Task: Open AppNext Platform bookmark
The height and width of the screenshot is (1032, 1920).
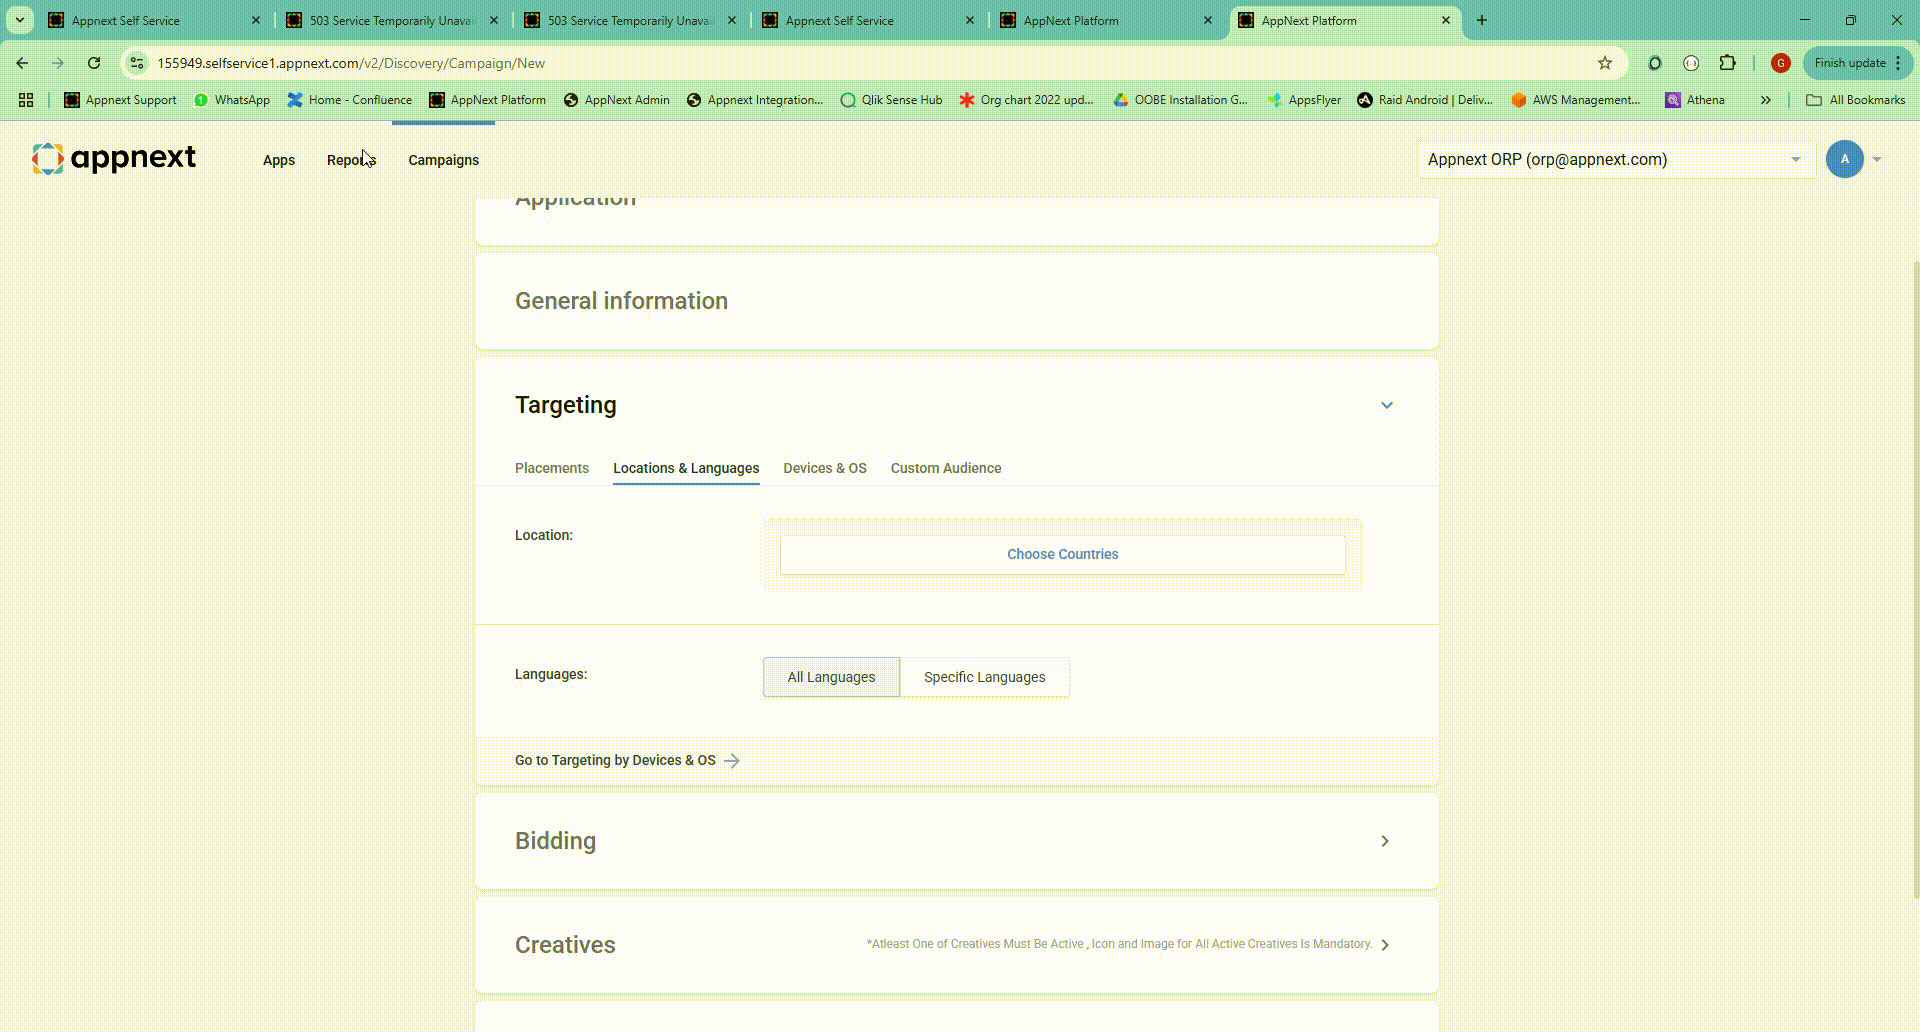Action: [x=488, y=100]
